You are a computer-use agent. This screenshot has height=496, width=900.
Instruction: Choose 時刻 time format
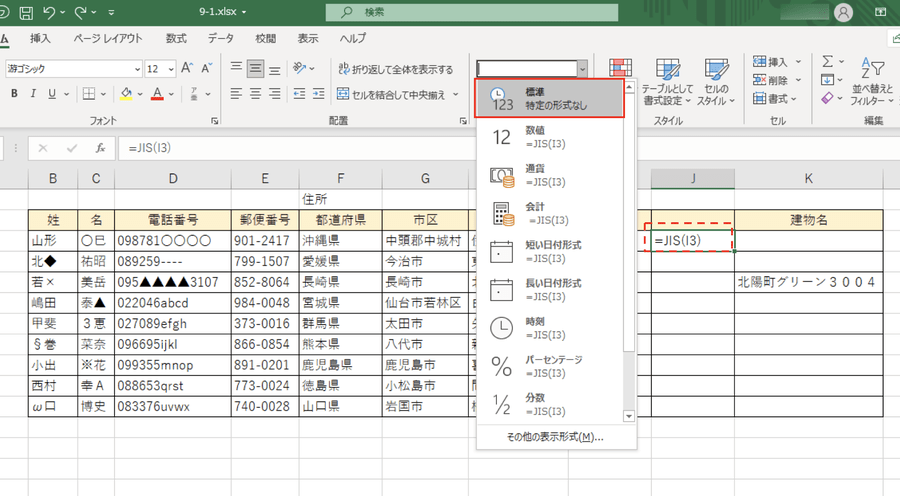pyautogui.click(x=549, y=328)
